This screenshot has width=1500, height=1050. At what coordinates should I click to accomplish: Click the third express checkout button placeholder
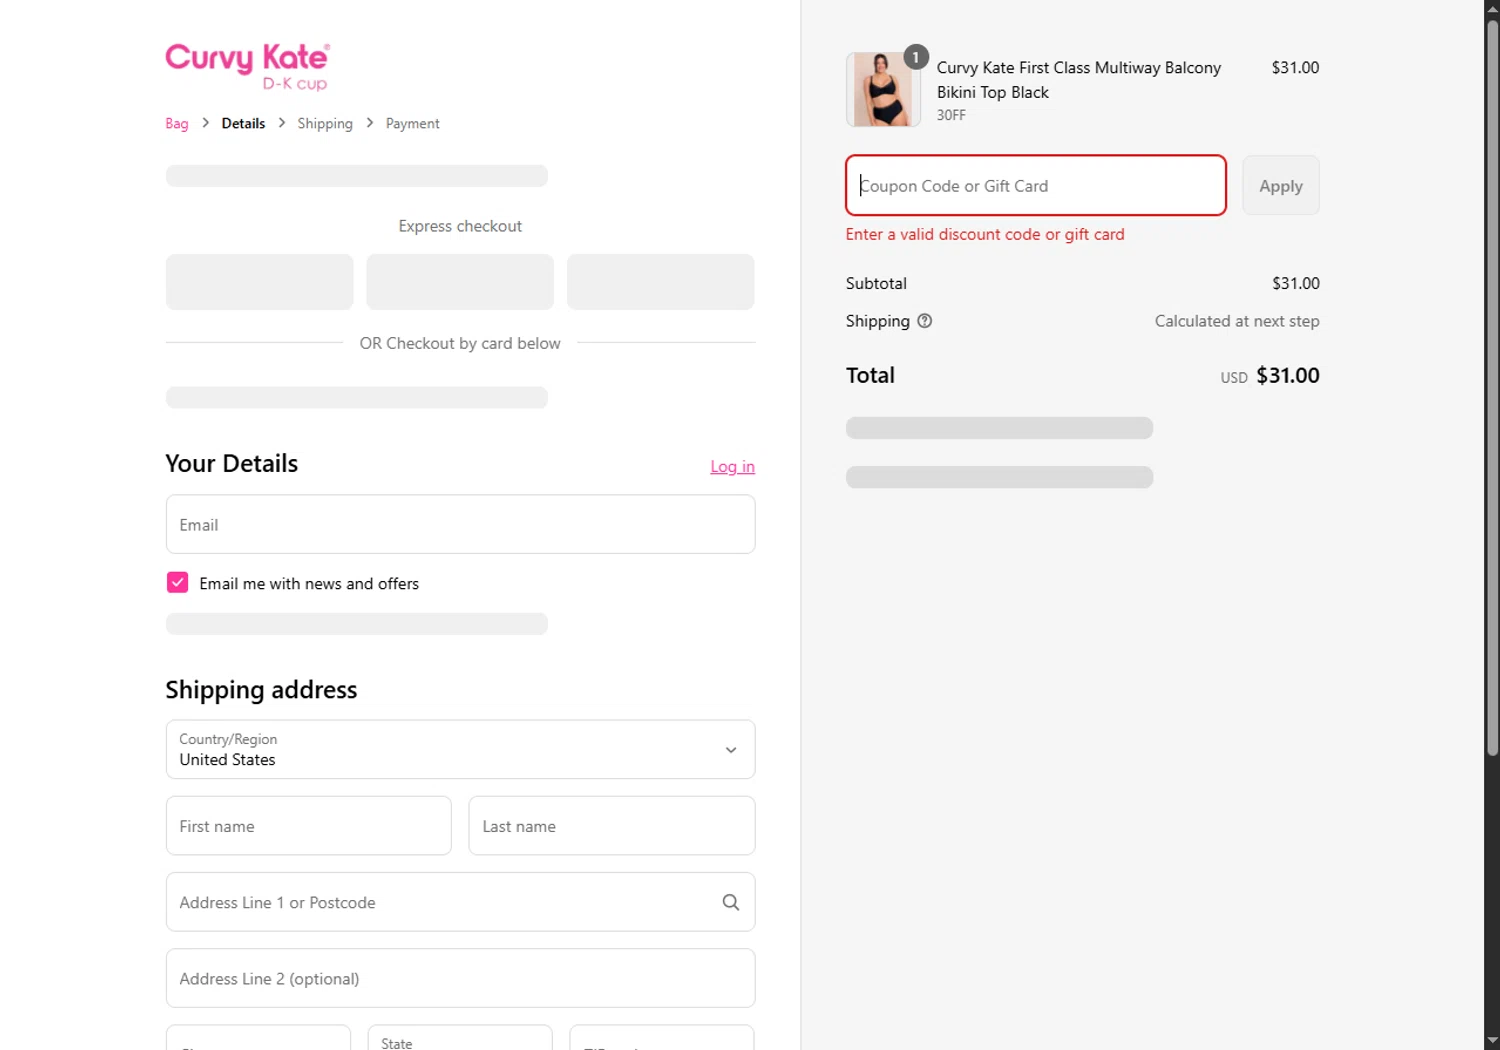(x=660, y=281)
